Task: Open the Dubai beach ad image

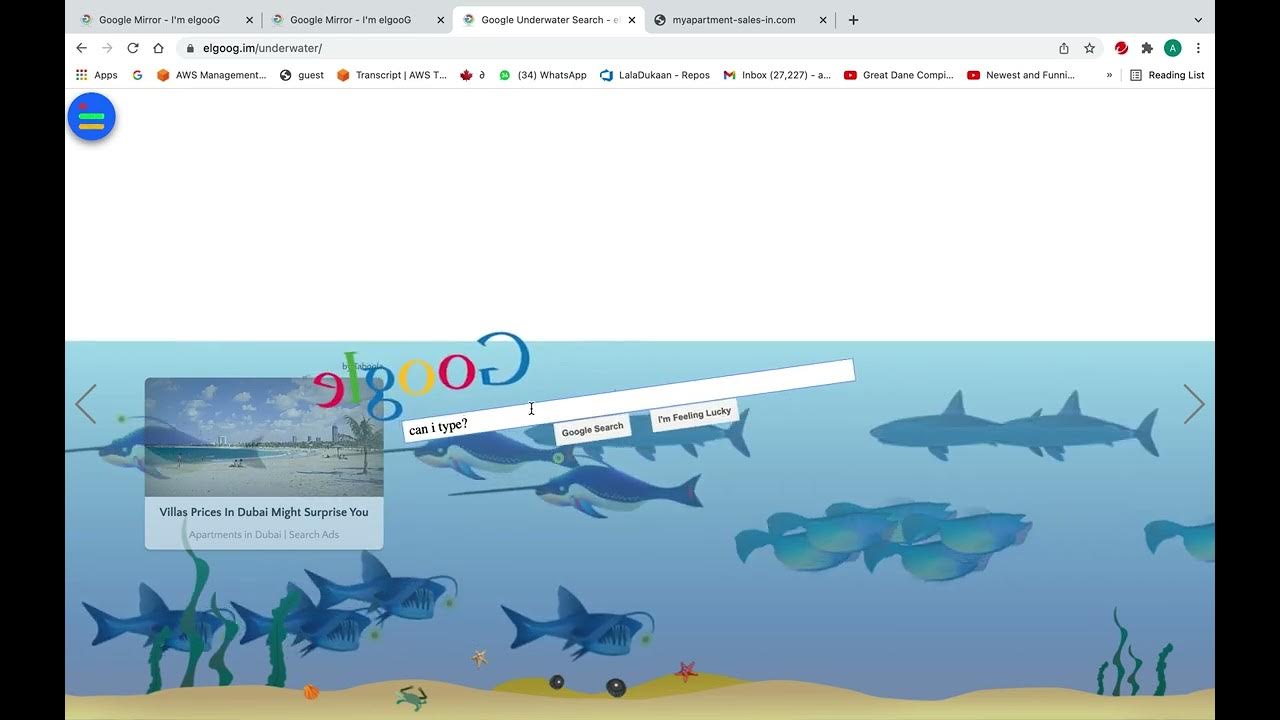Action: coord(264,437)
